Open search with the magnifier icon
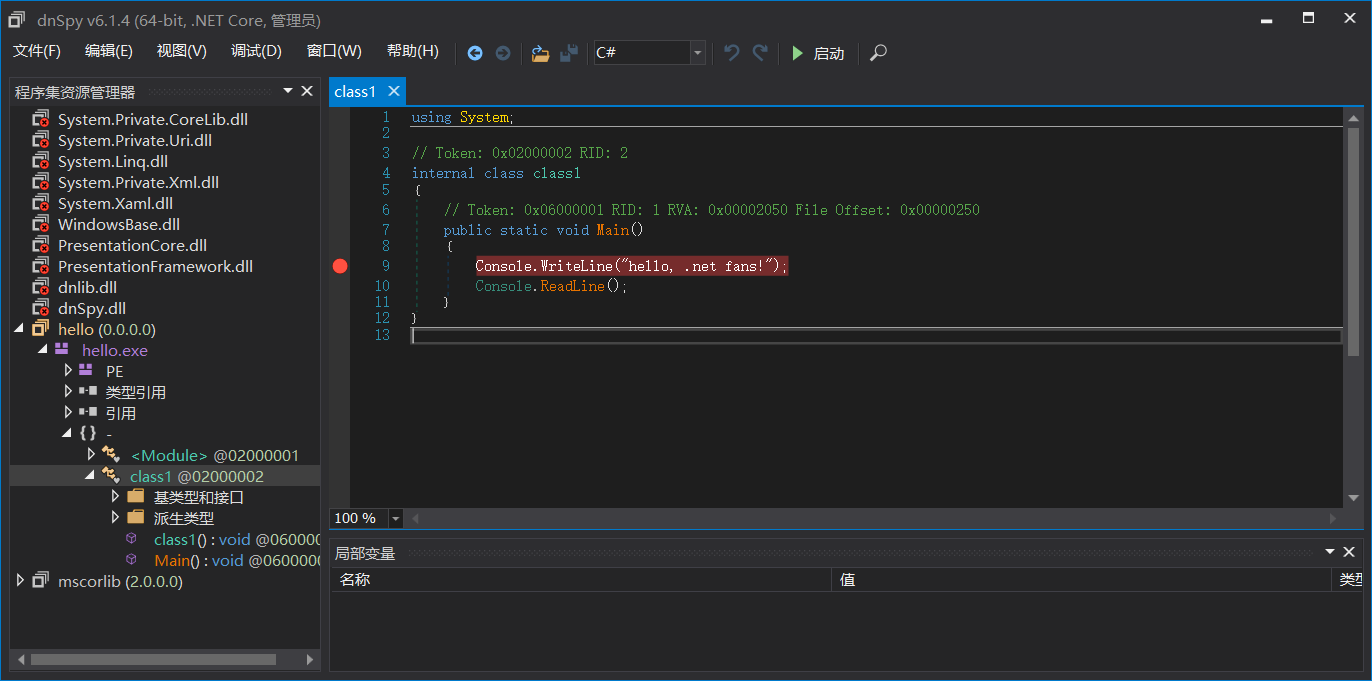 [x=878, y=53]
